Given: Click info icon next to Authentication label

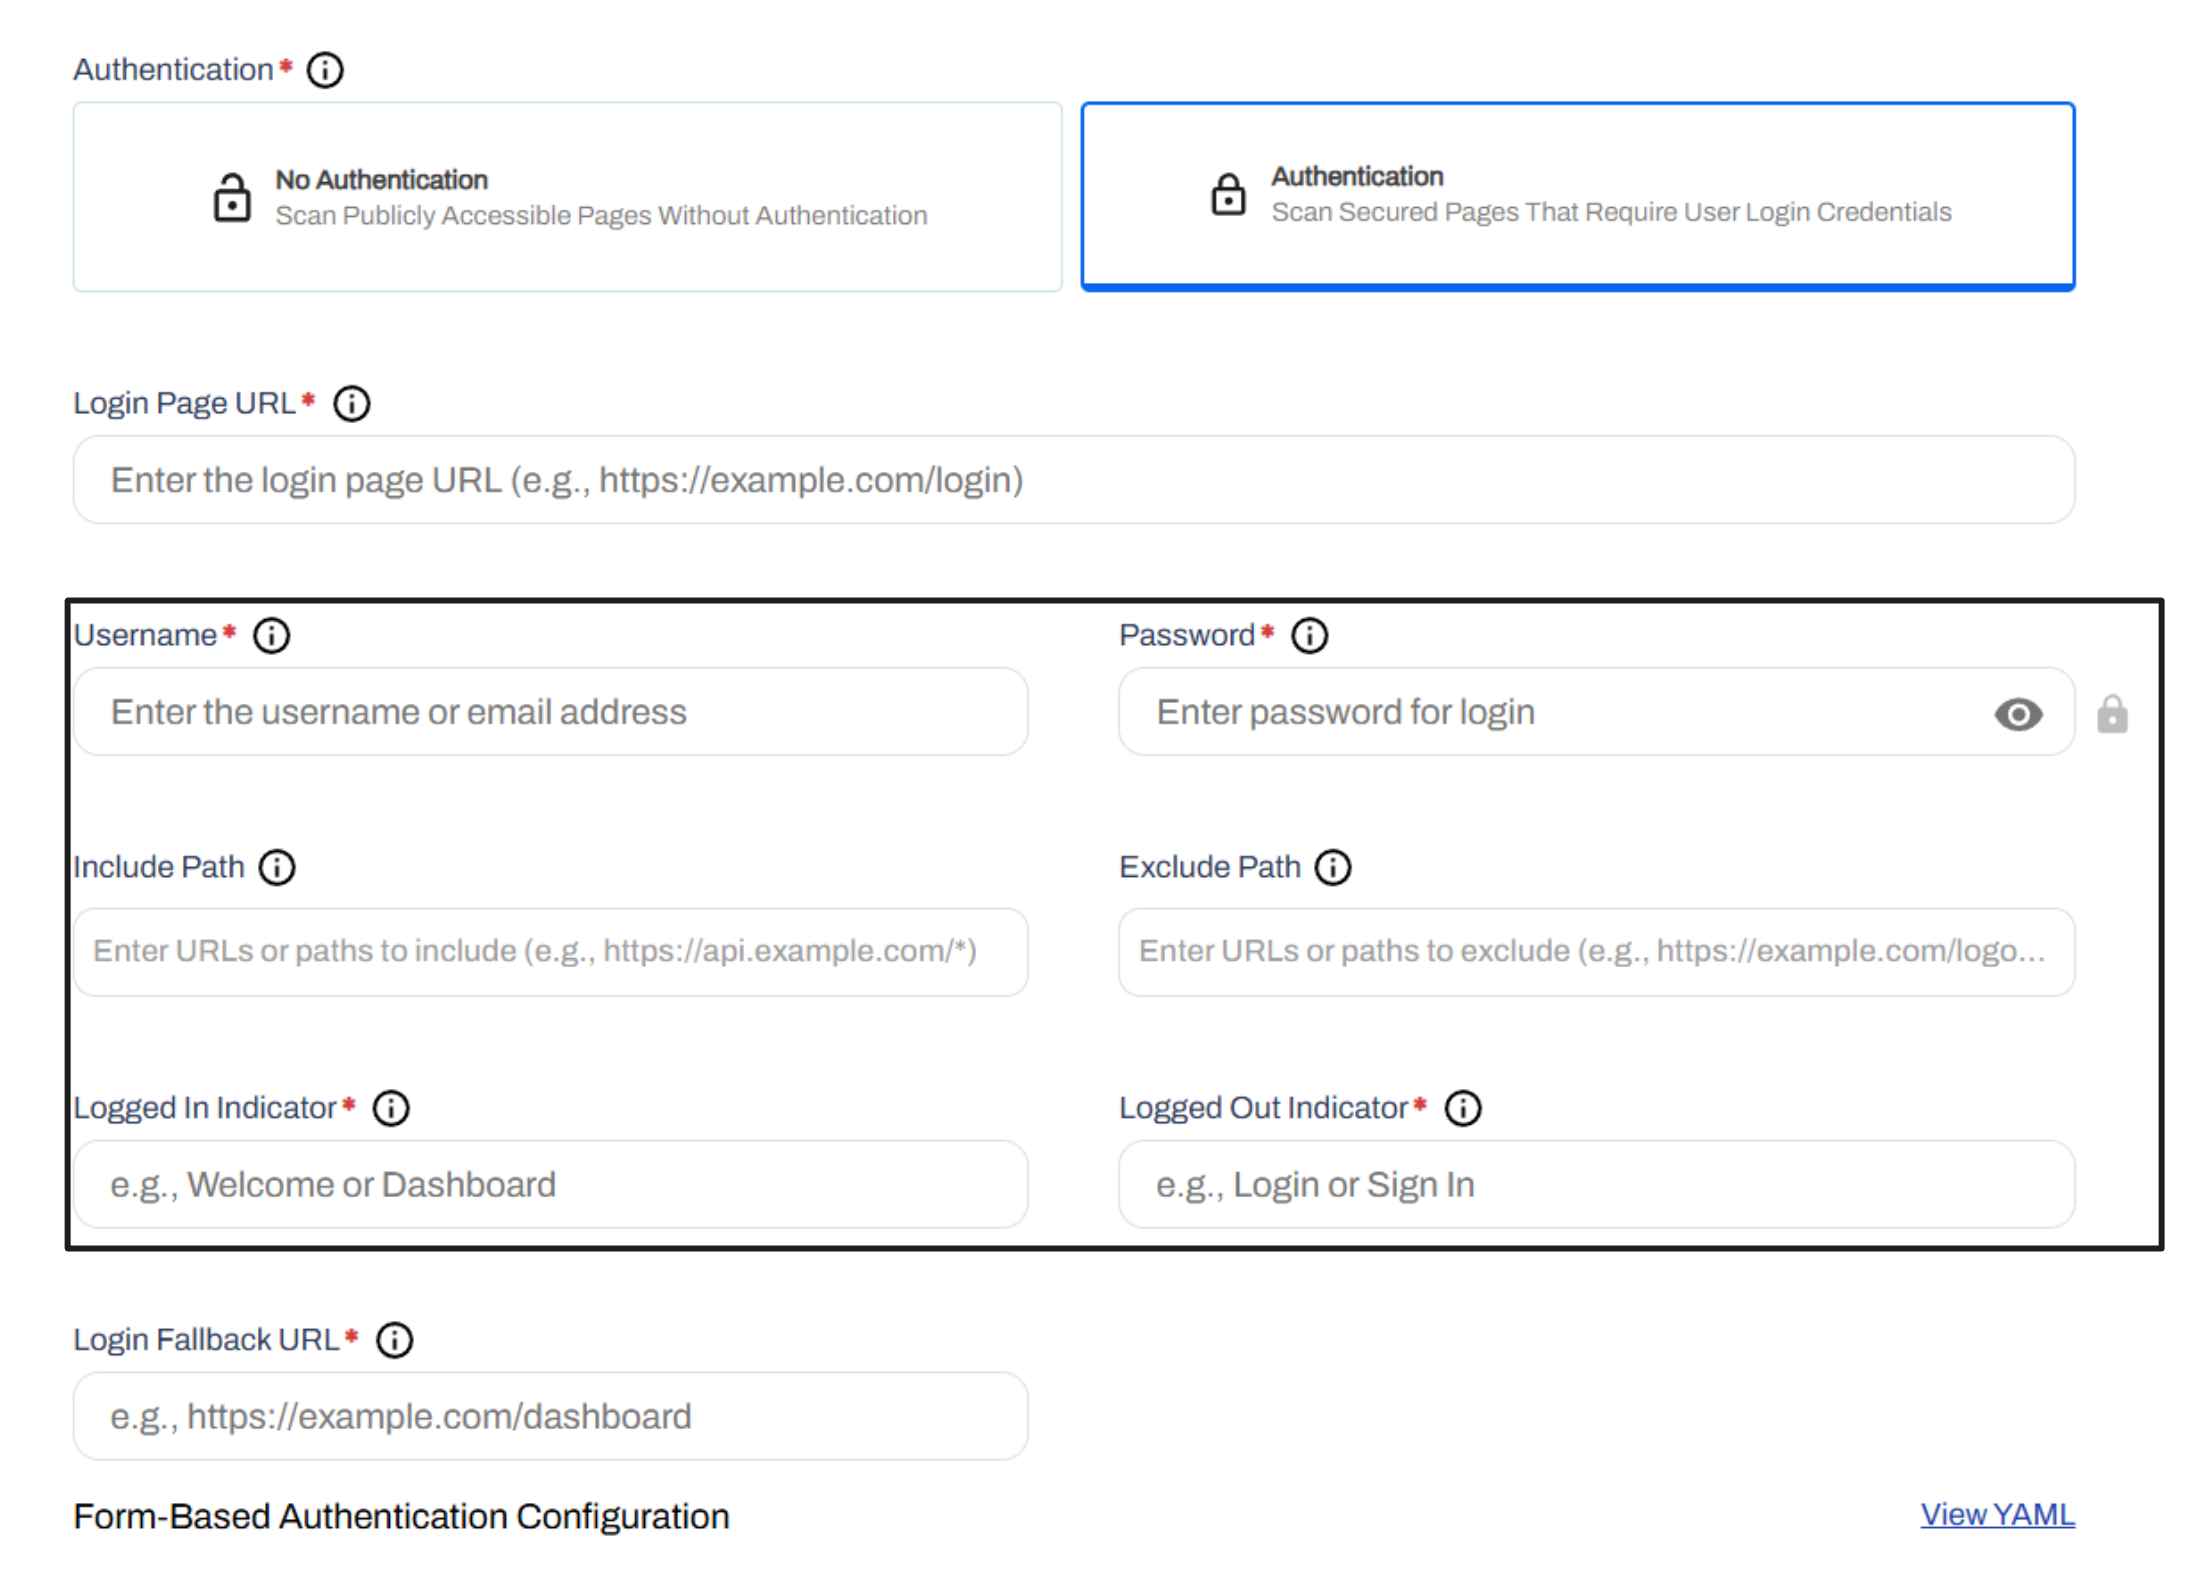Looking at the screenshot, I should (325, 70).
